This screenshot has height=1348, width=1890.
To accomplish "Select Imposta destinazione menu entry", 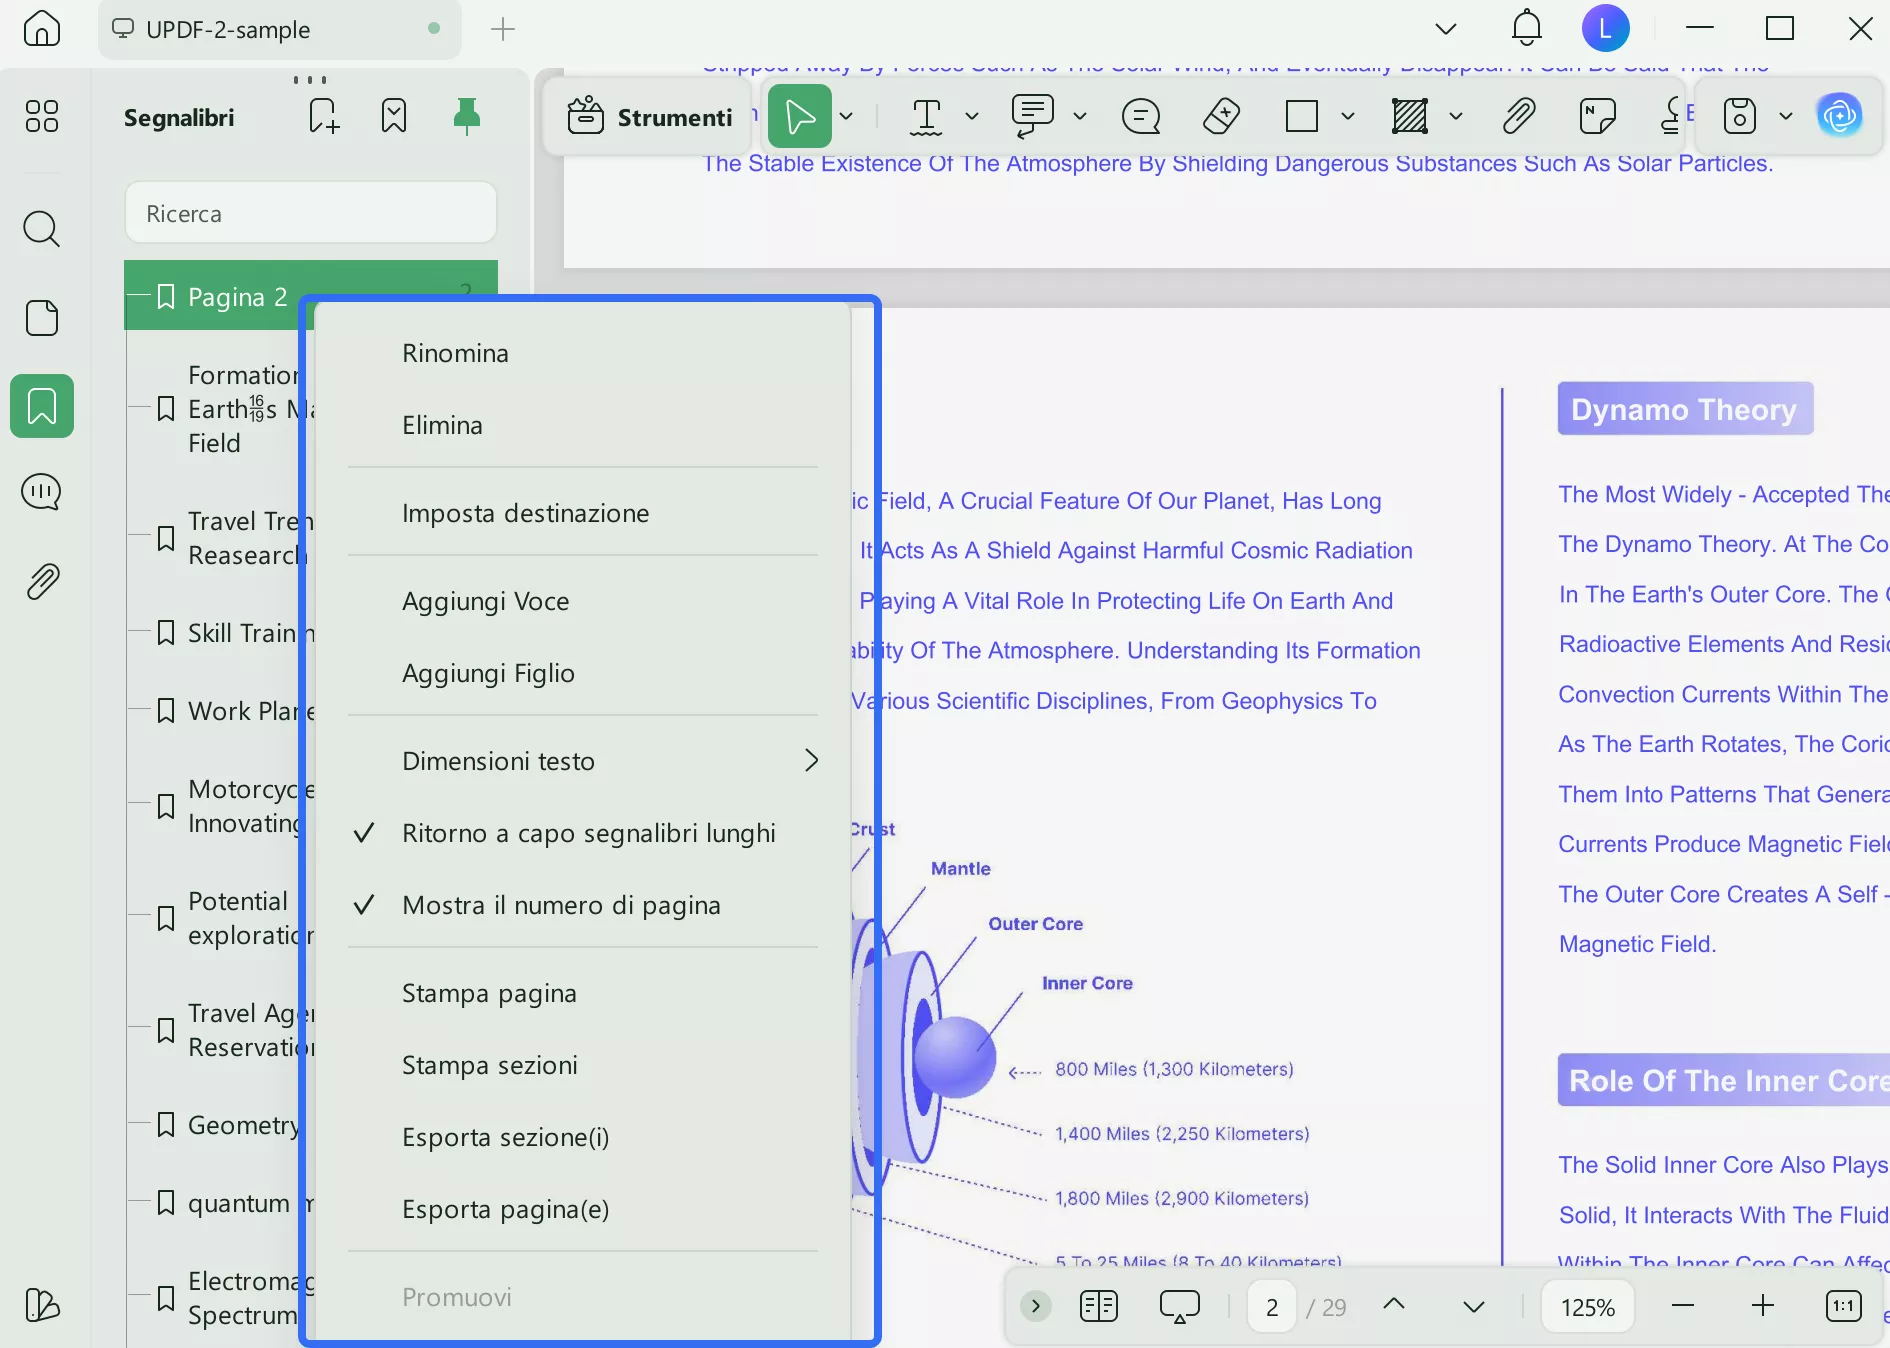I will [525, 513].
